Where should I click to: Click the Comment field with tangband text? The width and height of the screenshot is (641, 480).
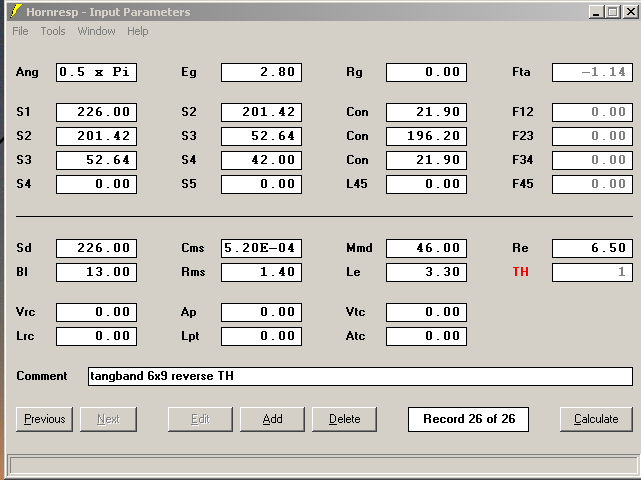pyautogui.click(x=360, y=376)
